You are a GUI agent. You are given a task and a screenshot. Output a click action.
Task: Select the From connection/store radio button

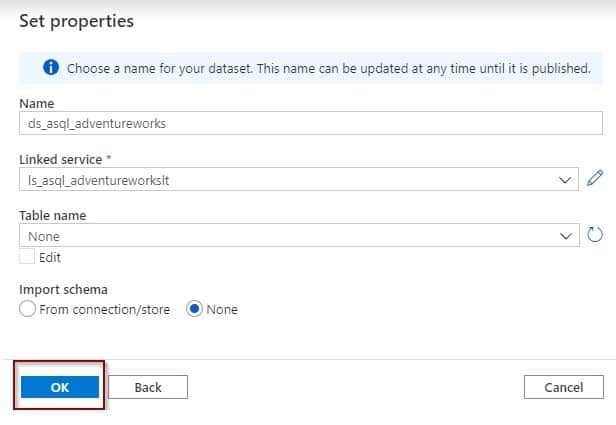pyautogui.click(x=28, y=309)
